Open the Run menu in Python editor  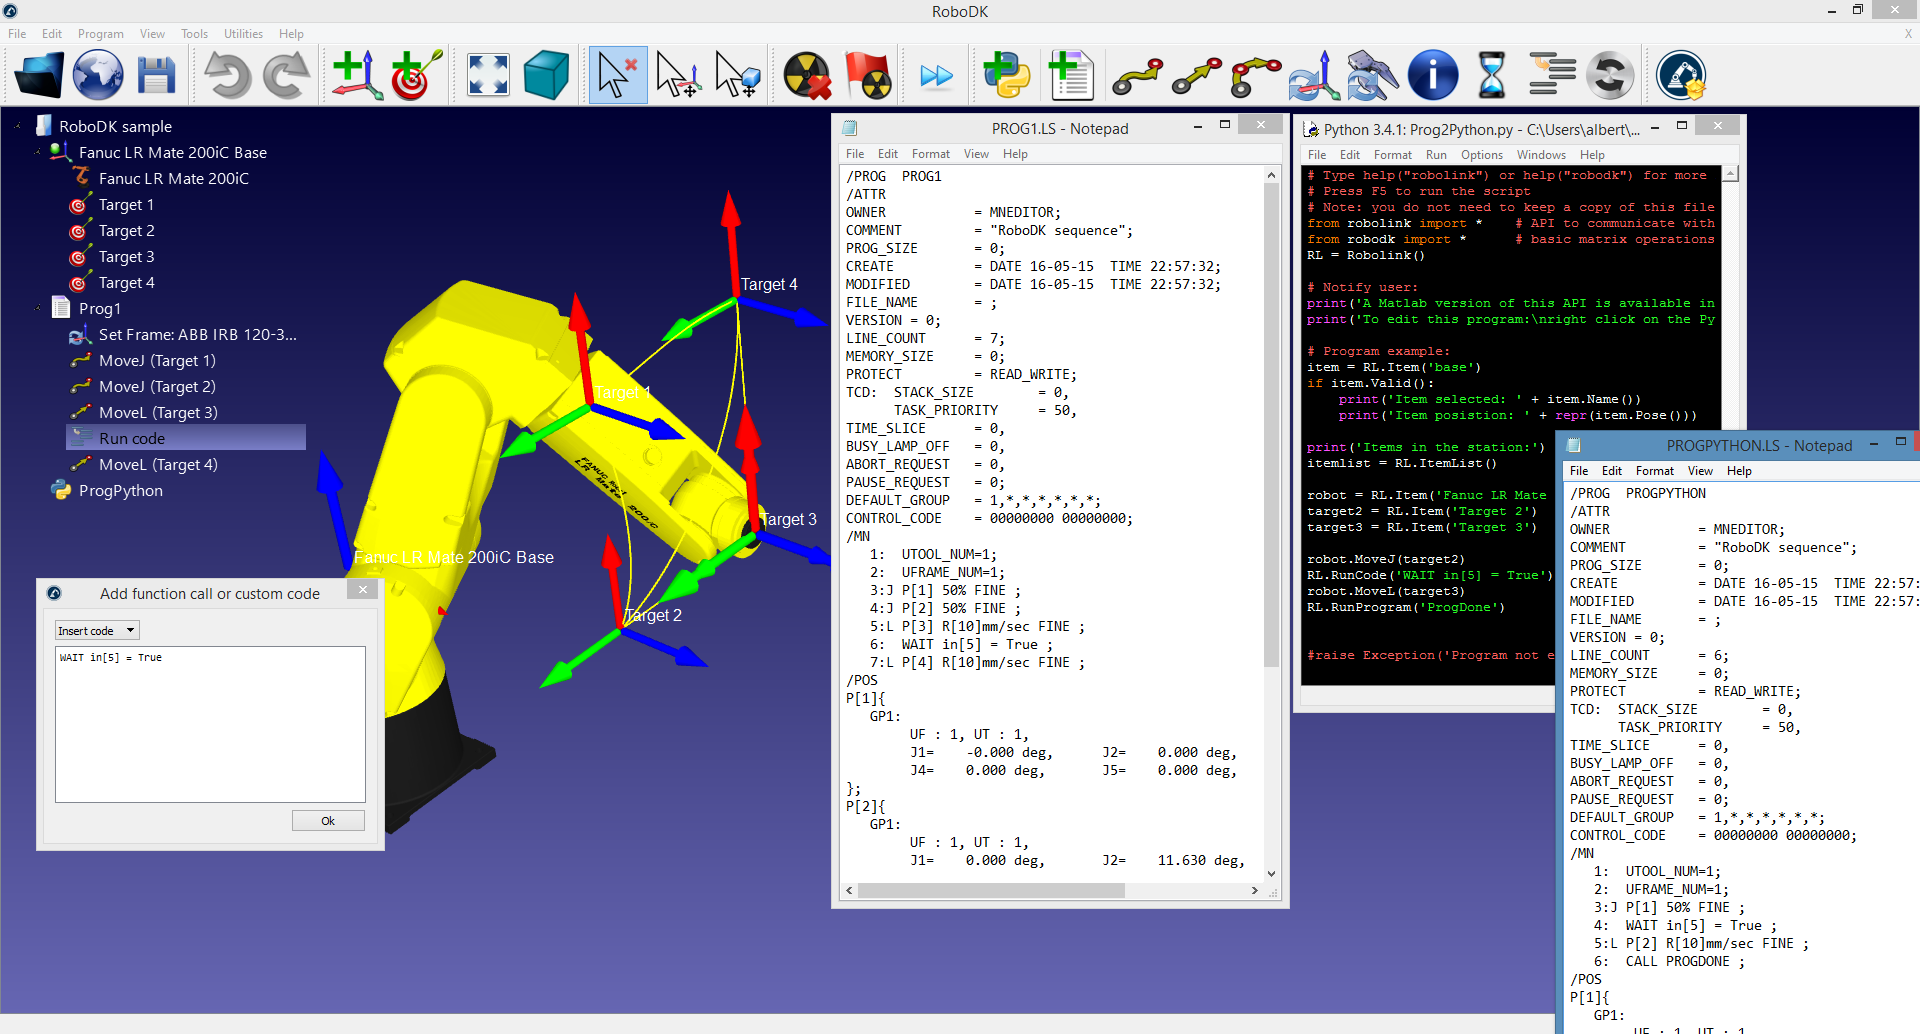[1436, 154]
